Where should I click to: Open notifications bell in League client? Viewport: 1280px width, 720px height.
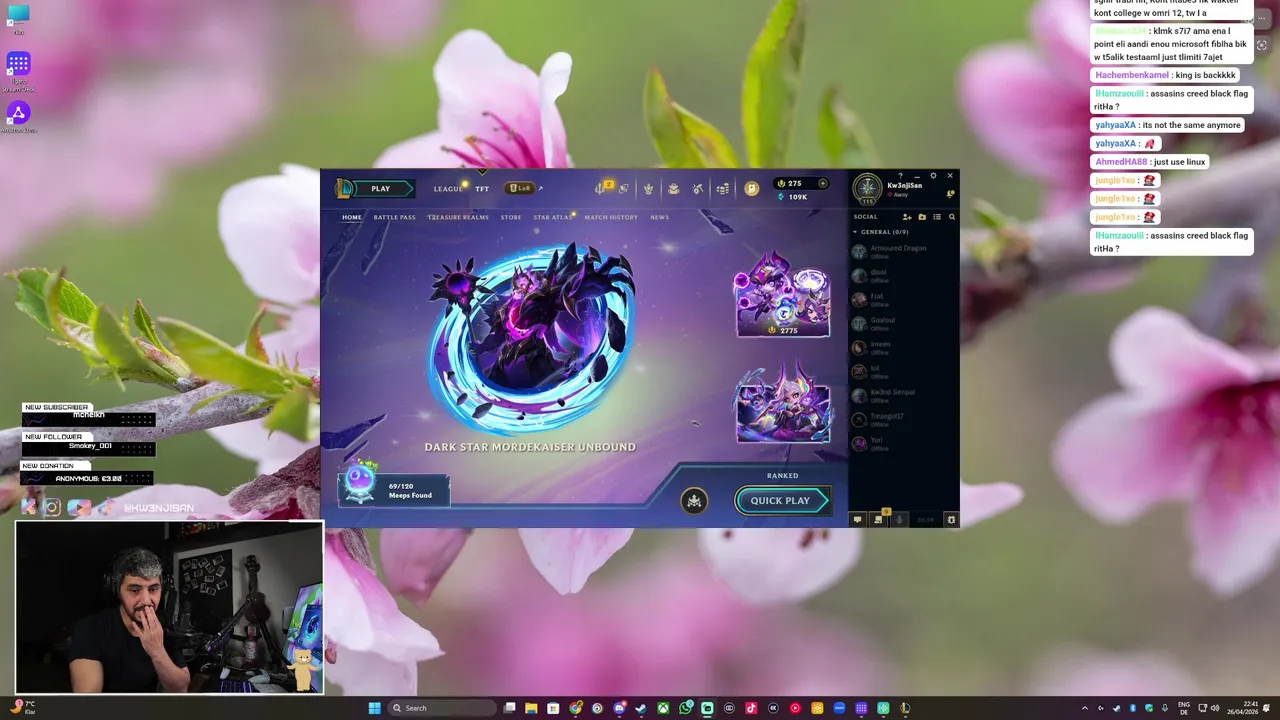[950, 193]
